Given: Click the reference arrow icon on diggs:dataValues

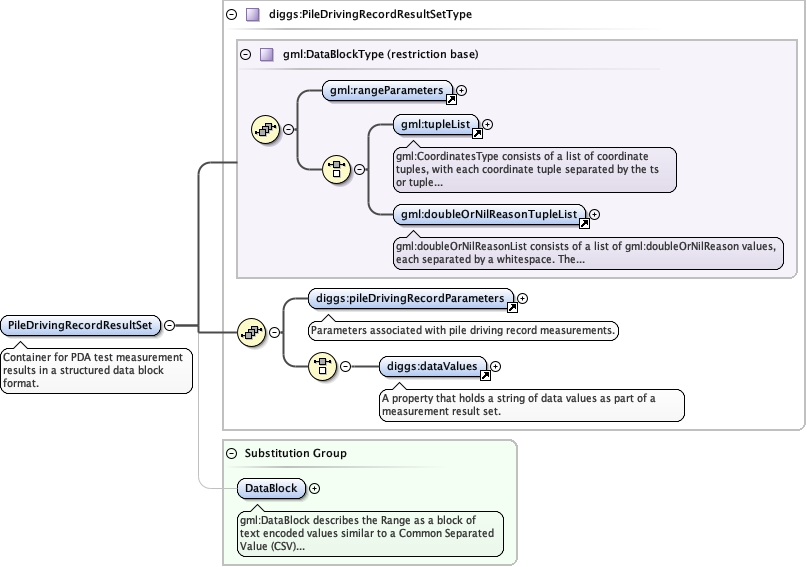Looking at the screenshot, I should (x=485, y=375).
